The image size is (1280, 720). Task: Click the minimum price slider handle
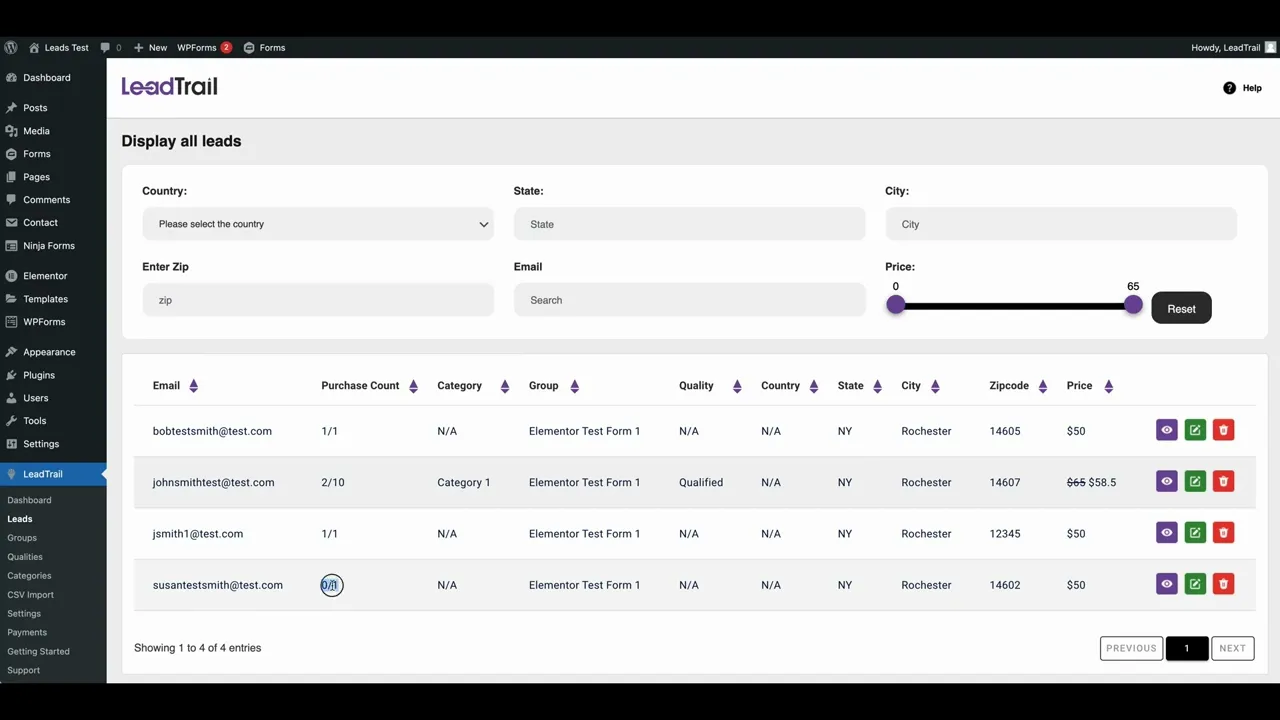coord(896,305)
